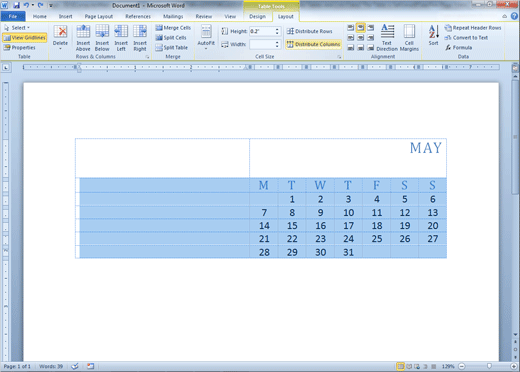Click Convert to Text
The width and height of the screenshot is (520, 372).
click(466, 38)
